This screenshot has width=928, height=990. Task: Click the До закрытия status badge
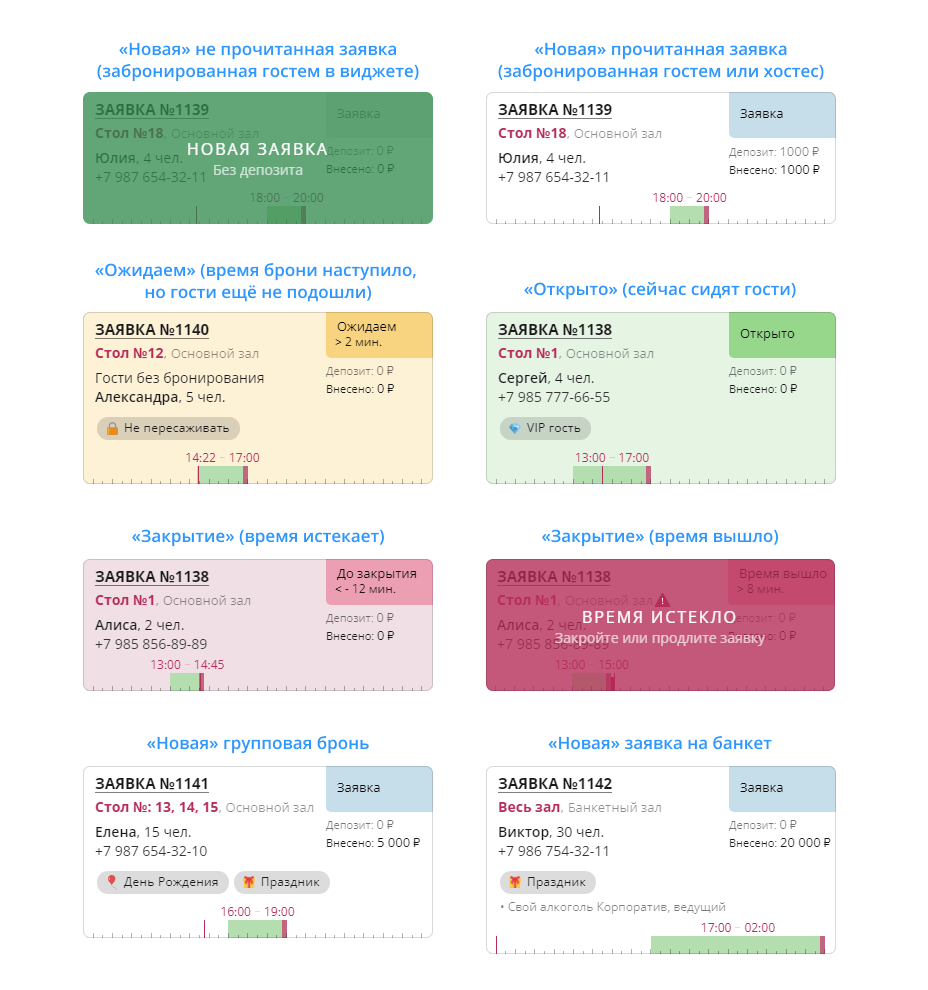tap(379, 581)
